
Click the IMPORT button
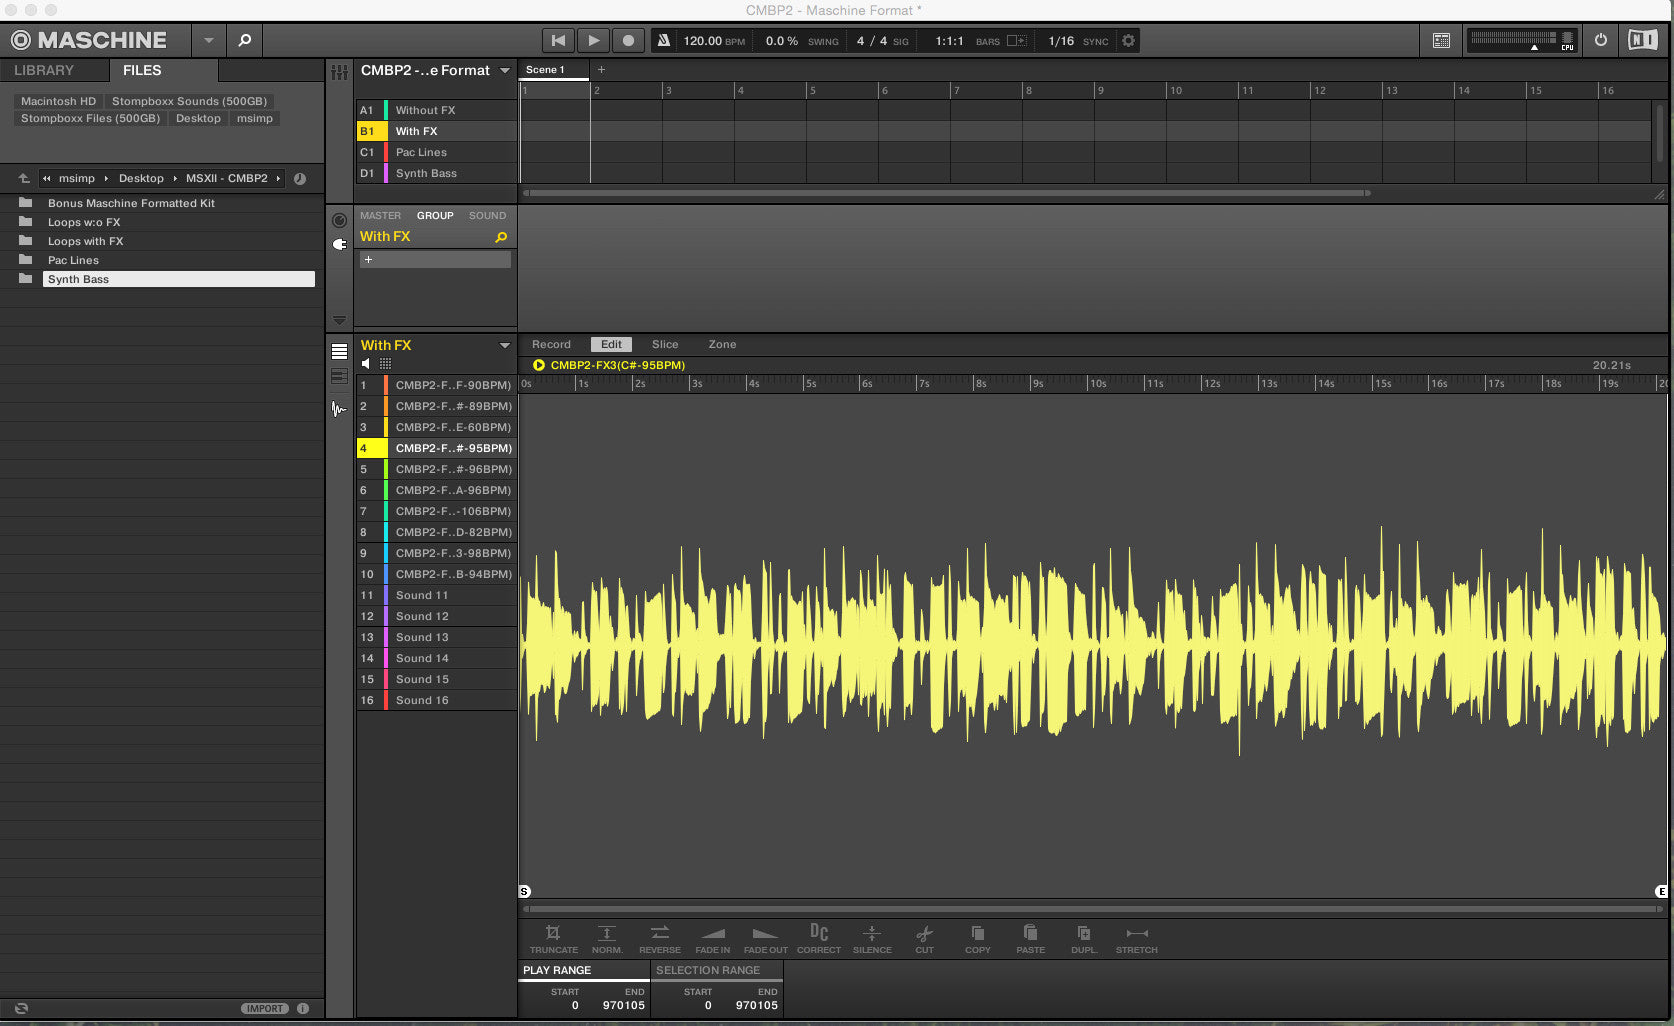[265, 1008]
